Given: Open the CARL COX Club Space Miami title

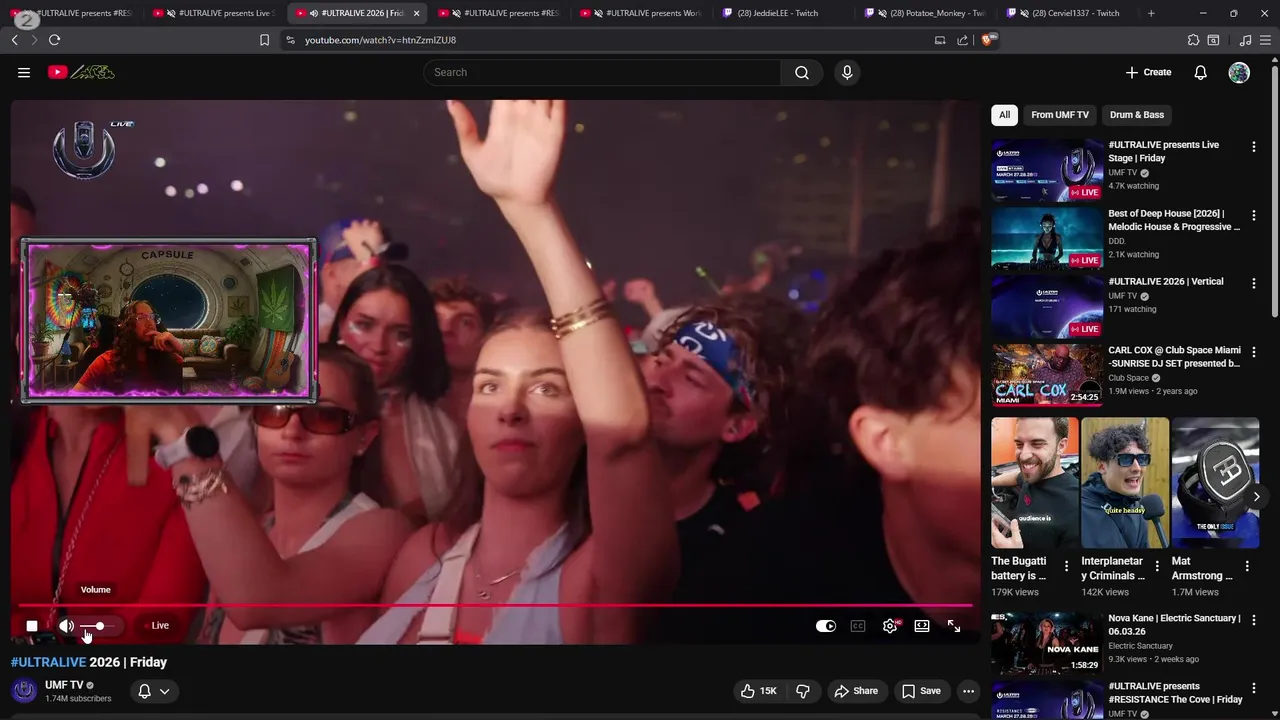Looking at the screenshot, I should coord(1174,357).
